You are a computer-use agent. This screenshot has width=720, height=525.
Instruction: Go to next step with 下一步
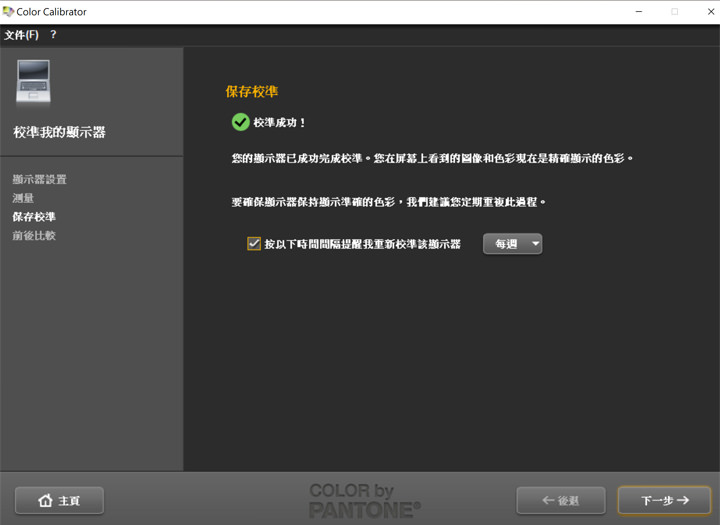(664, 500)
